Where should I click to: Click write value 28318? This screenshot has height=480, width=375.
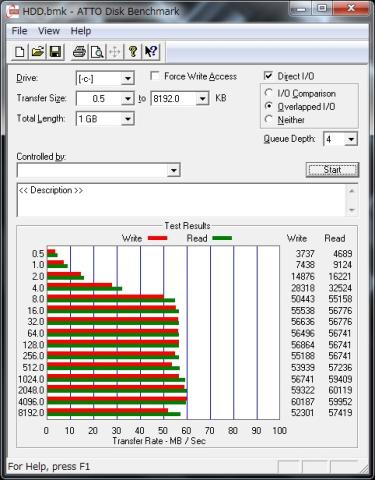(x=303, y=288)
